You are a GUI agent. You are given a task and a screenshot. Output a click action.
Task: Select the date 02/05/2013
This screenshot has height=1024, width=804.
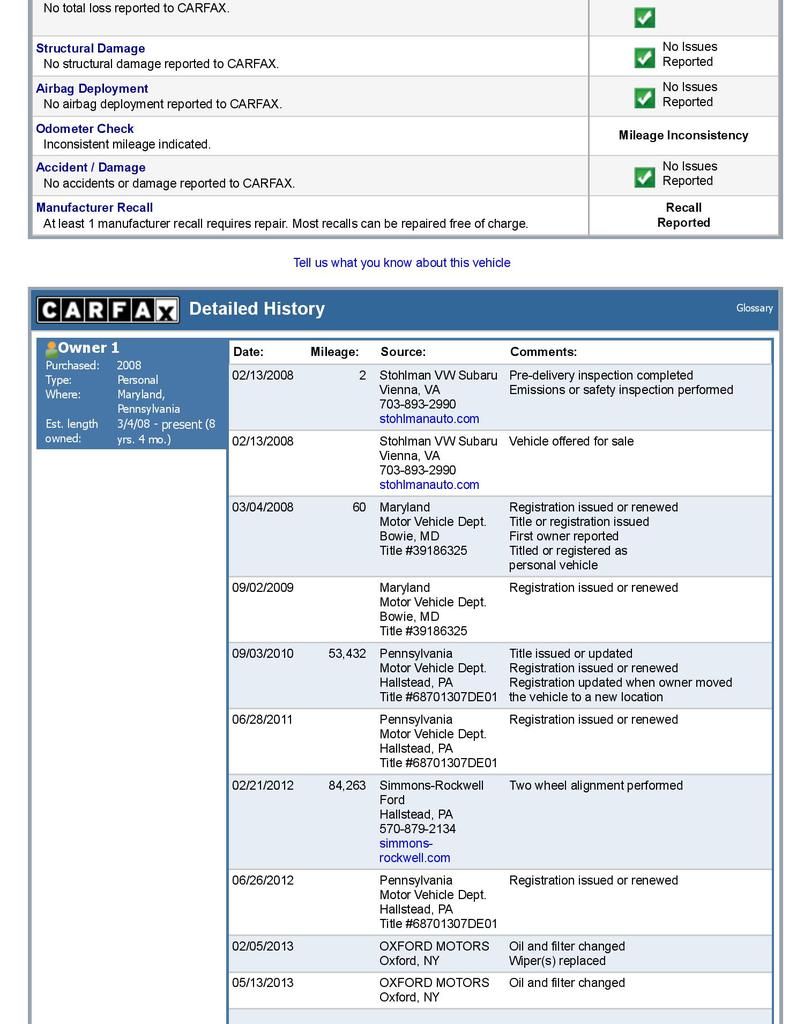[263, 946]
